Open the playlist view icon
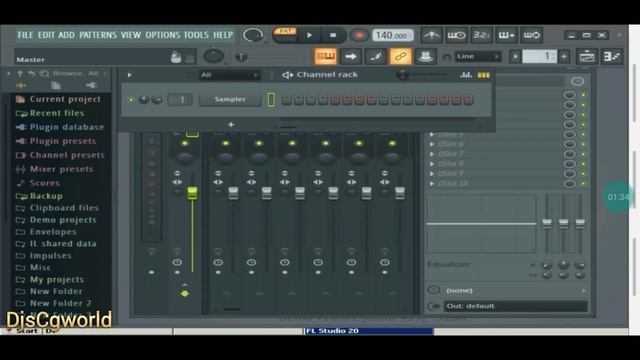 click(587, 57)
